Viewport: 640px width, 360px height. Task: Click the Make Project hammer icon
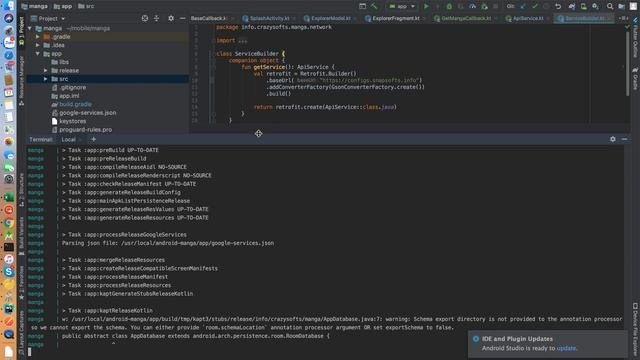(374, 6)
